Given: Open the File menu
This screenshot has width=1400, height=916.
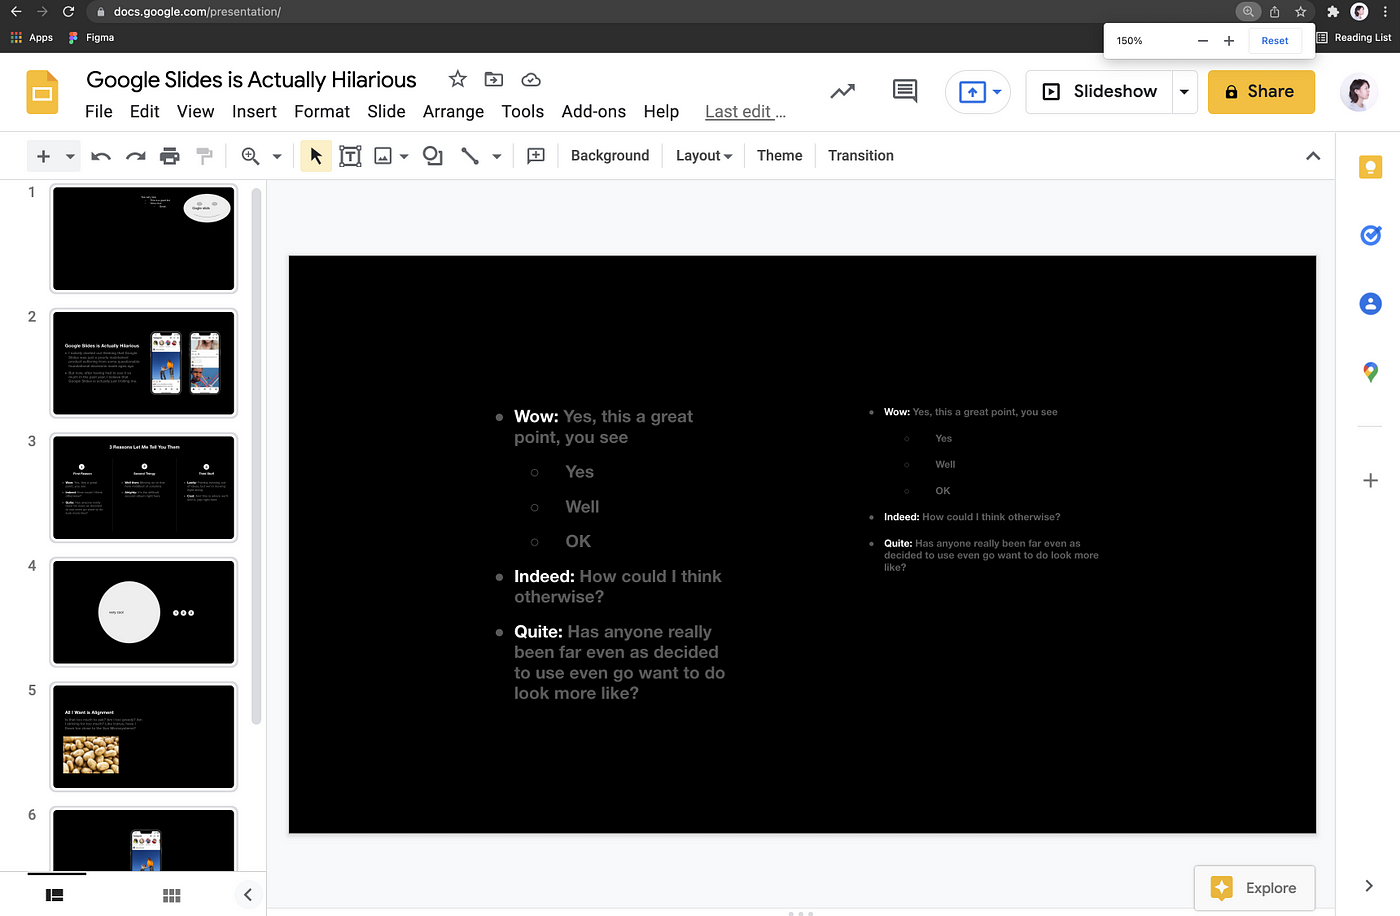Looking at the screenshot, I should pos(99,112).
